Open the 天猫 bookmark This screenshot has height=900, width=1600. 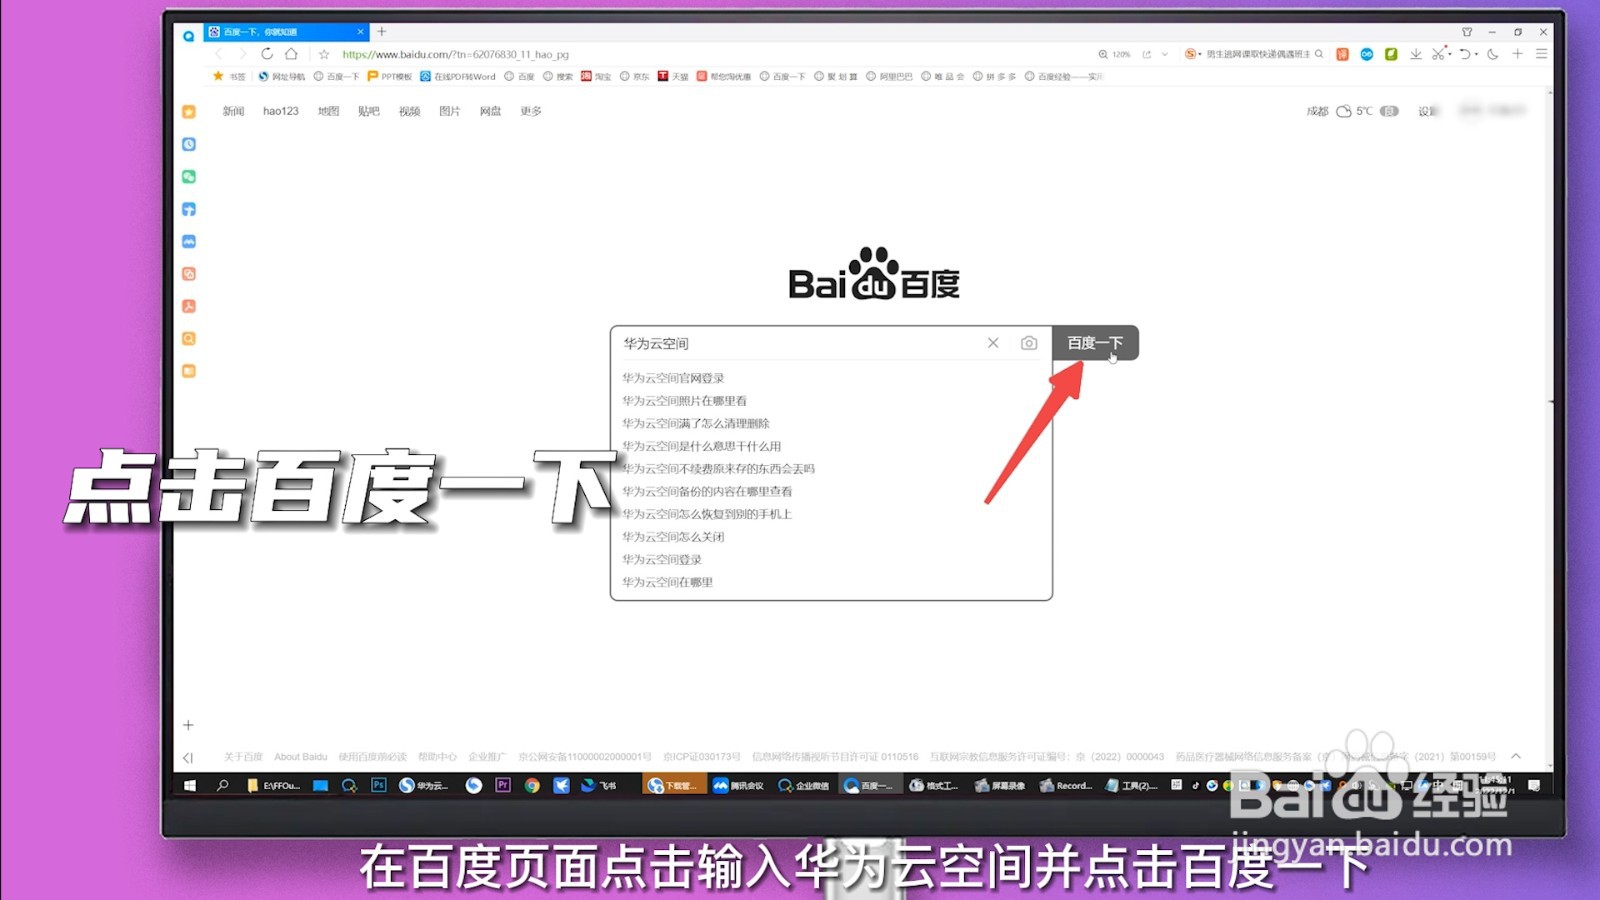tap(673, 76)
